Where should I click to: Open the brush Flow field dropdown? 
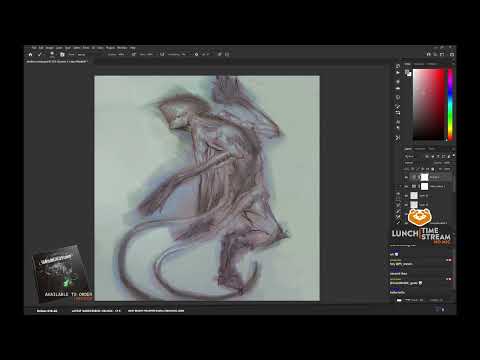tap(149, 54)
